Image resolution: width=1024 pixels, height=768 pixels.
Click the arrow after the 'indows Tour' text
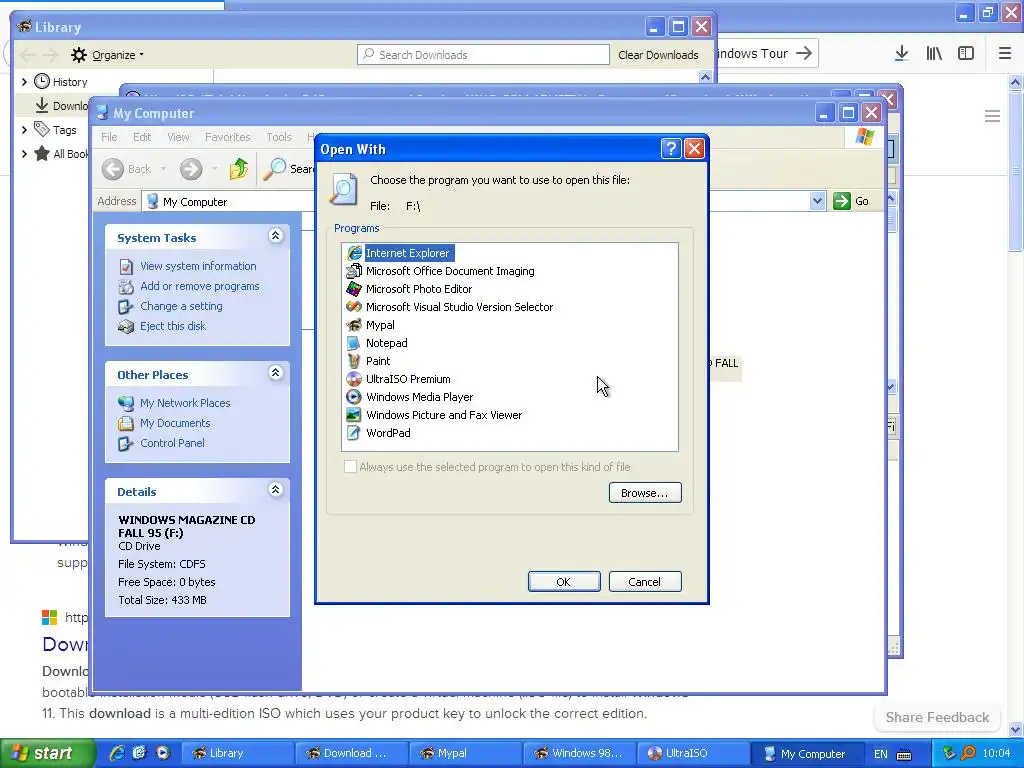(804, 53)
